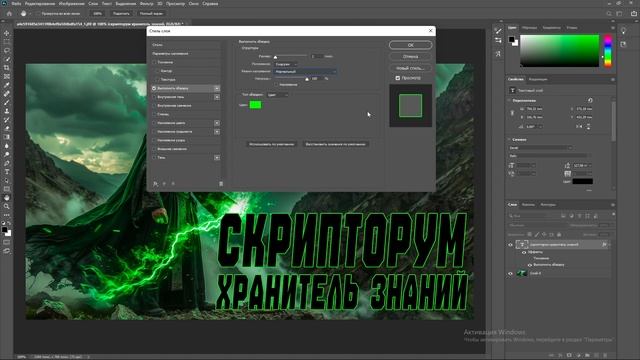The height and width of the screenshot is (360, 640).
Task: Select the Horizontal Type tool
Action: (7, 172)
